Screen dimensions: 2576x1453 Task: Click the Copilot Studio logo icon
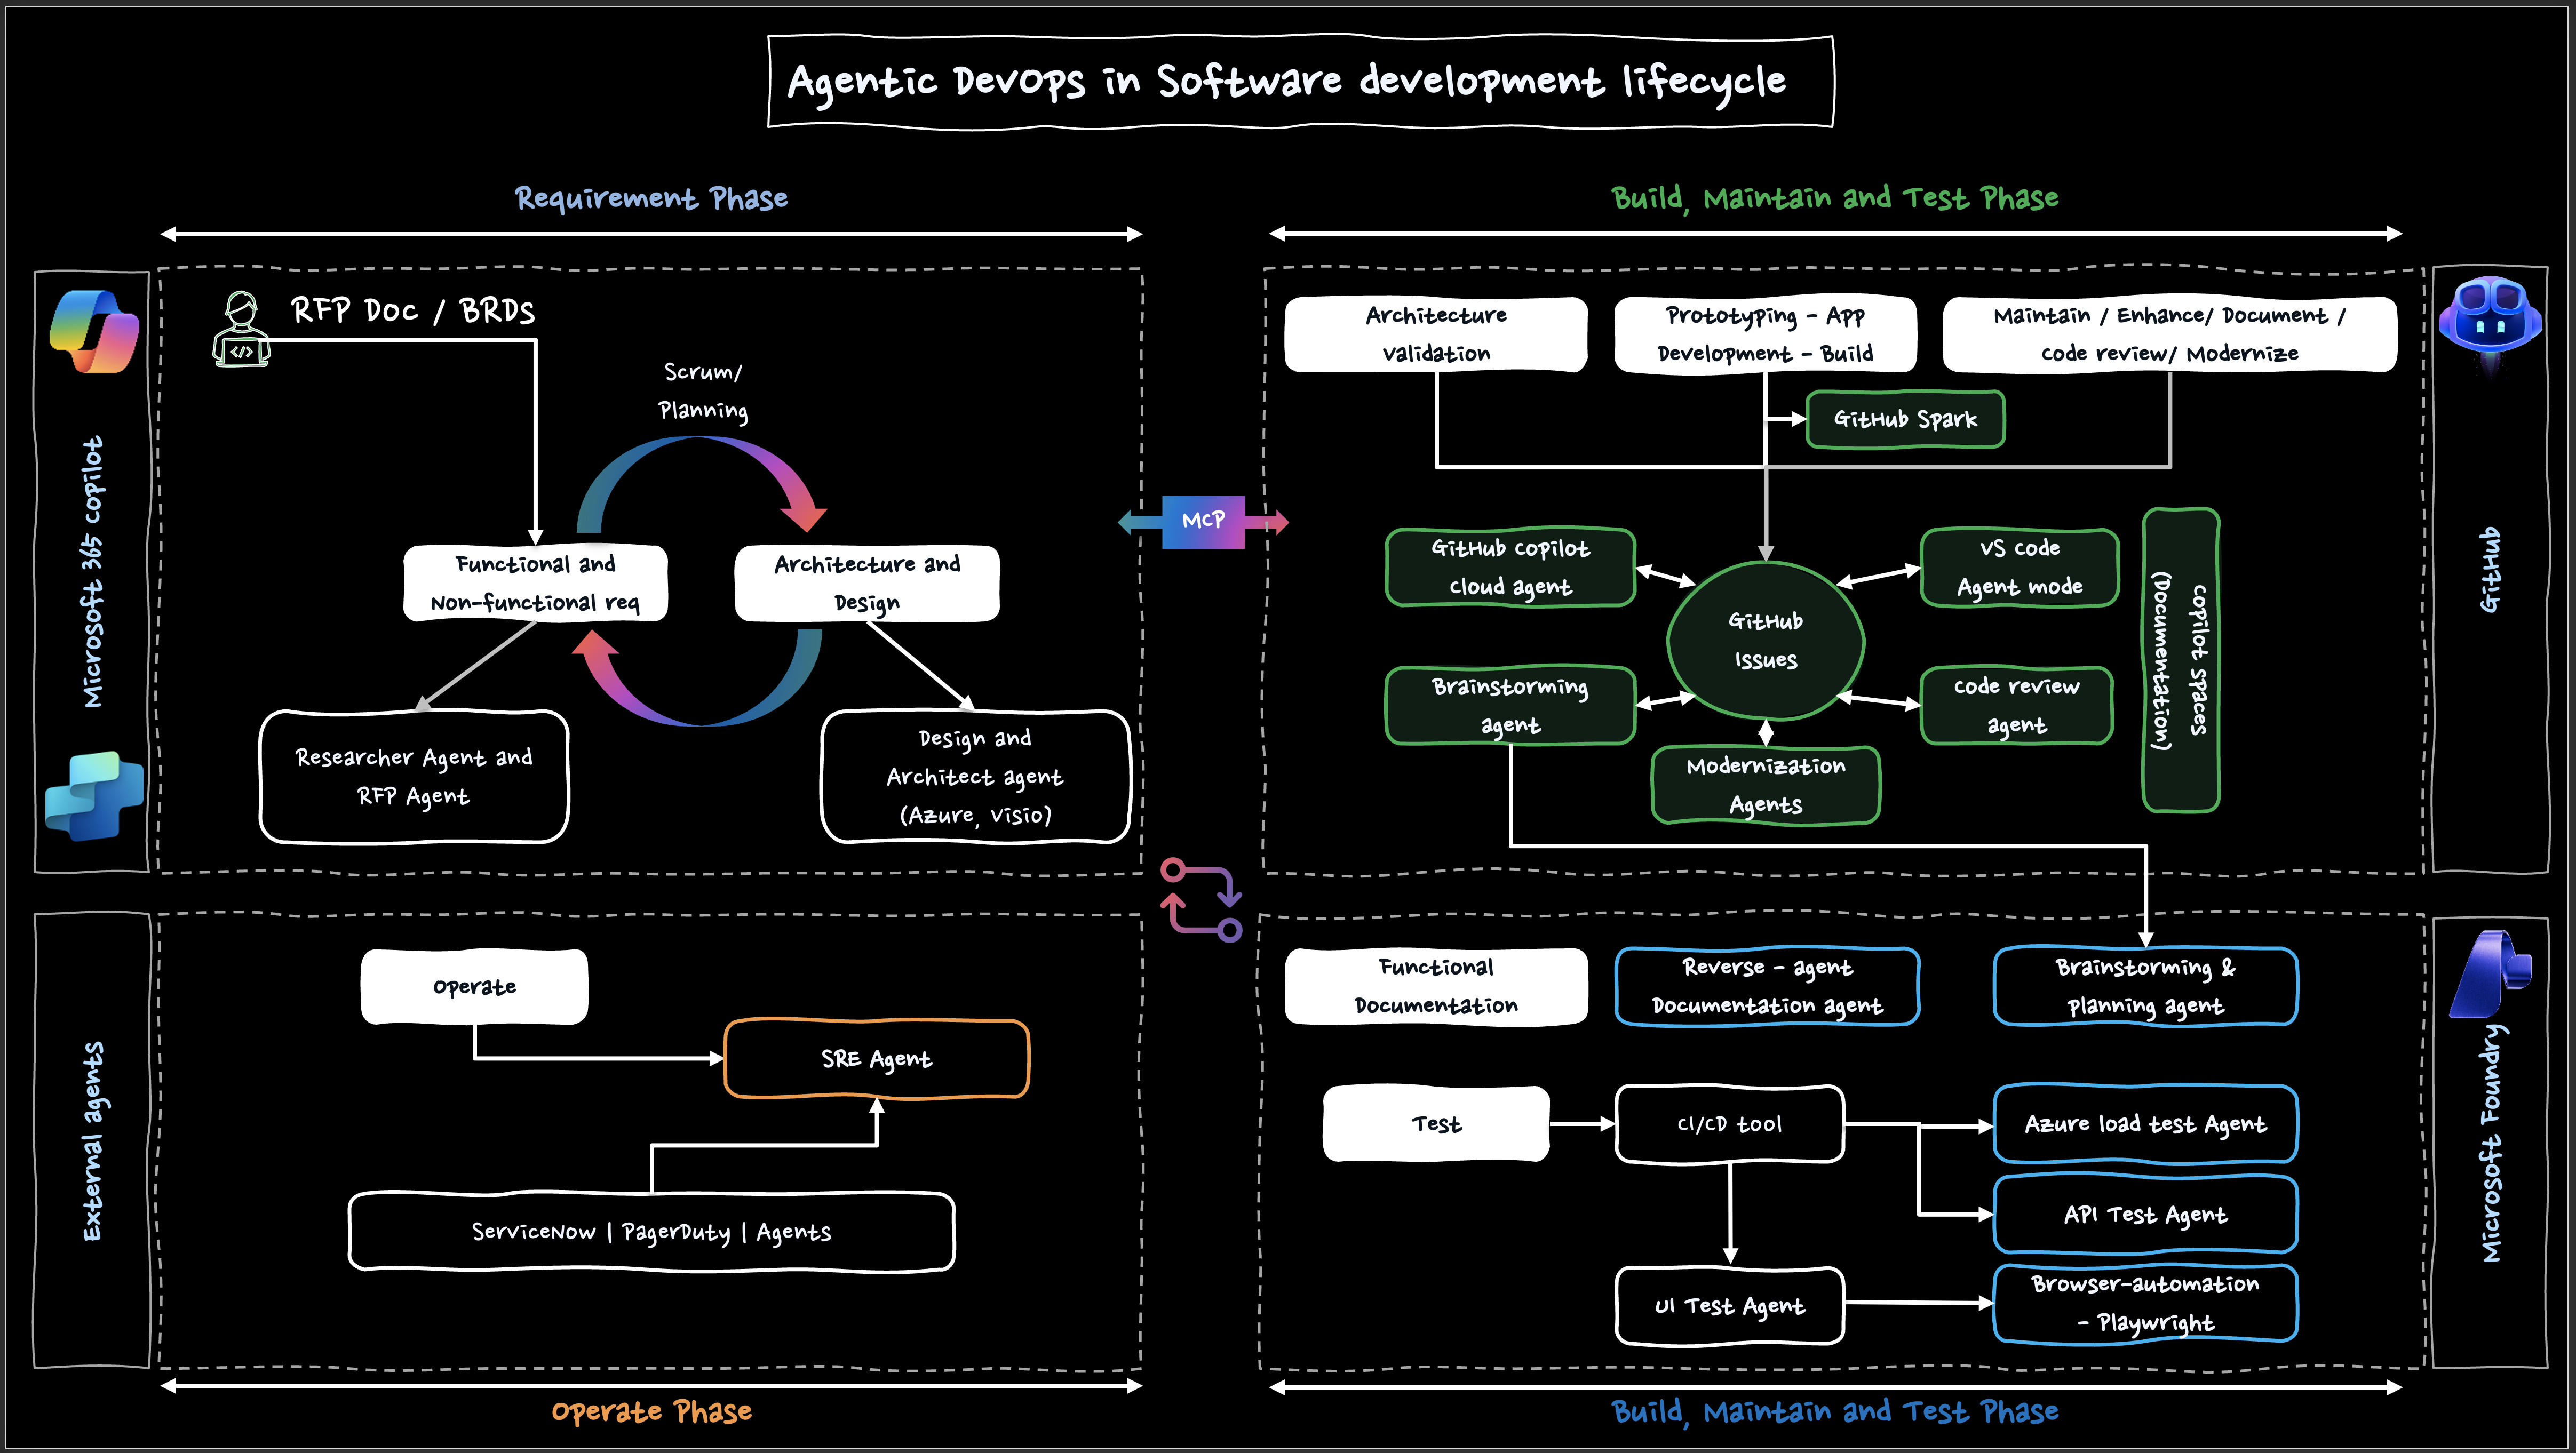[x=94, y=795]
